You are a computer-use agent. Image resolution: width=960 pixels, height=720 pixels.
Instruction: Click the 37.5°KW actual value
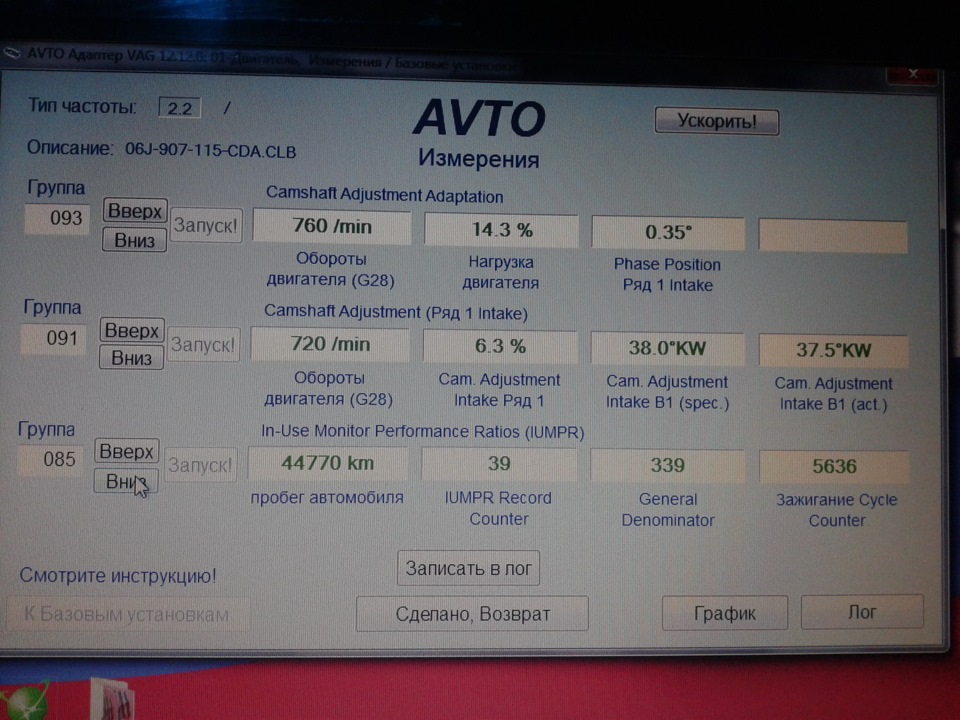[833, 350]
